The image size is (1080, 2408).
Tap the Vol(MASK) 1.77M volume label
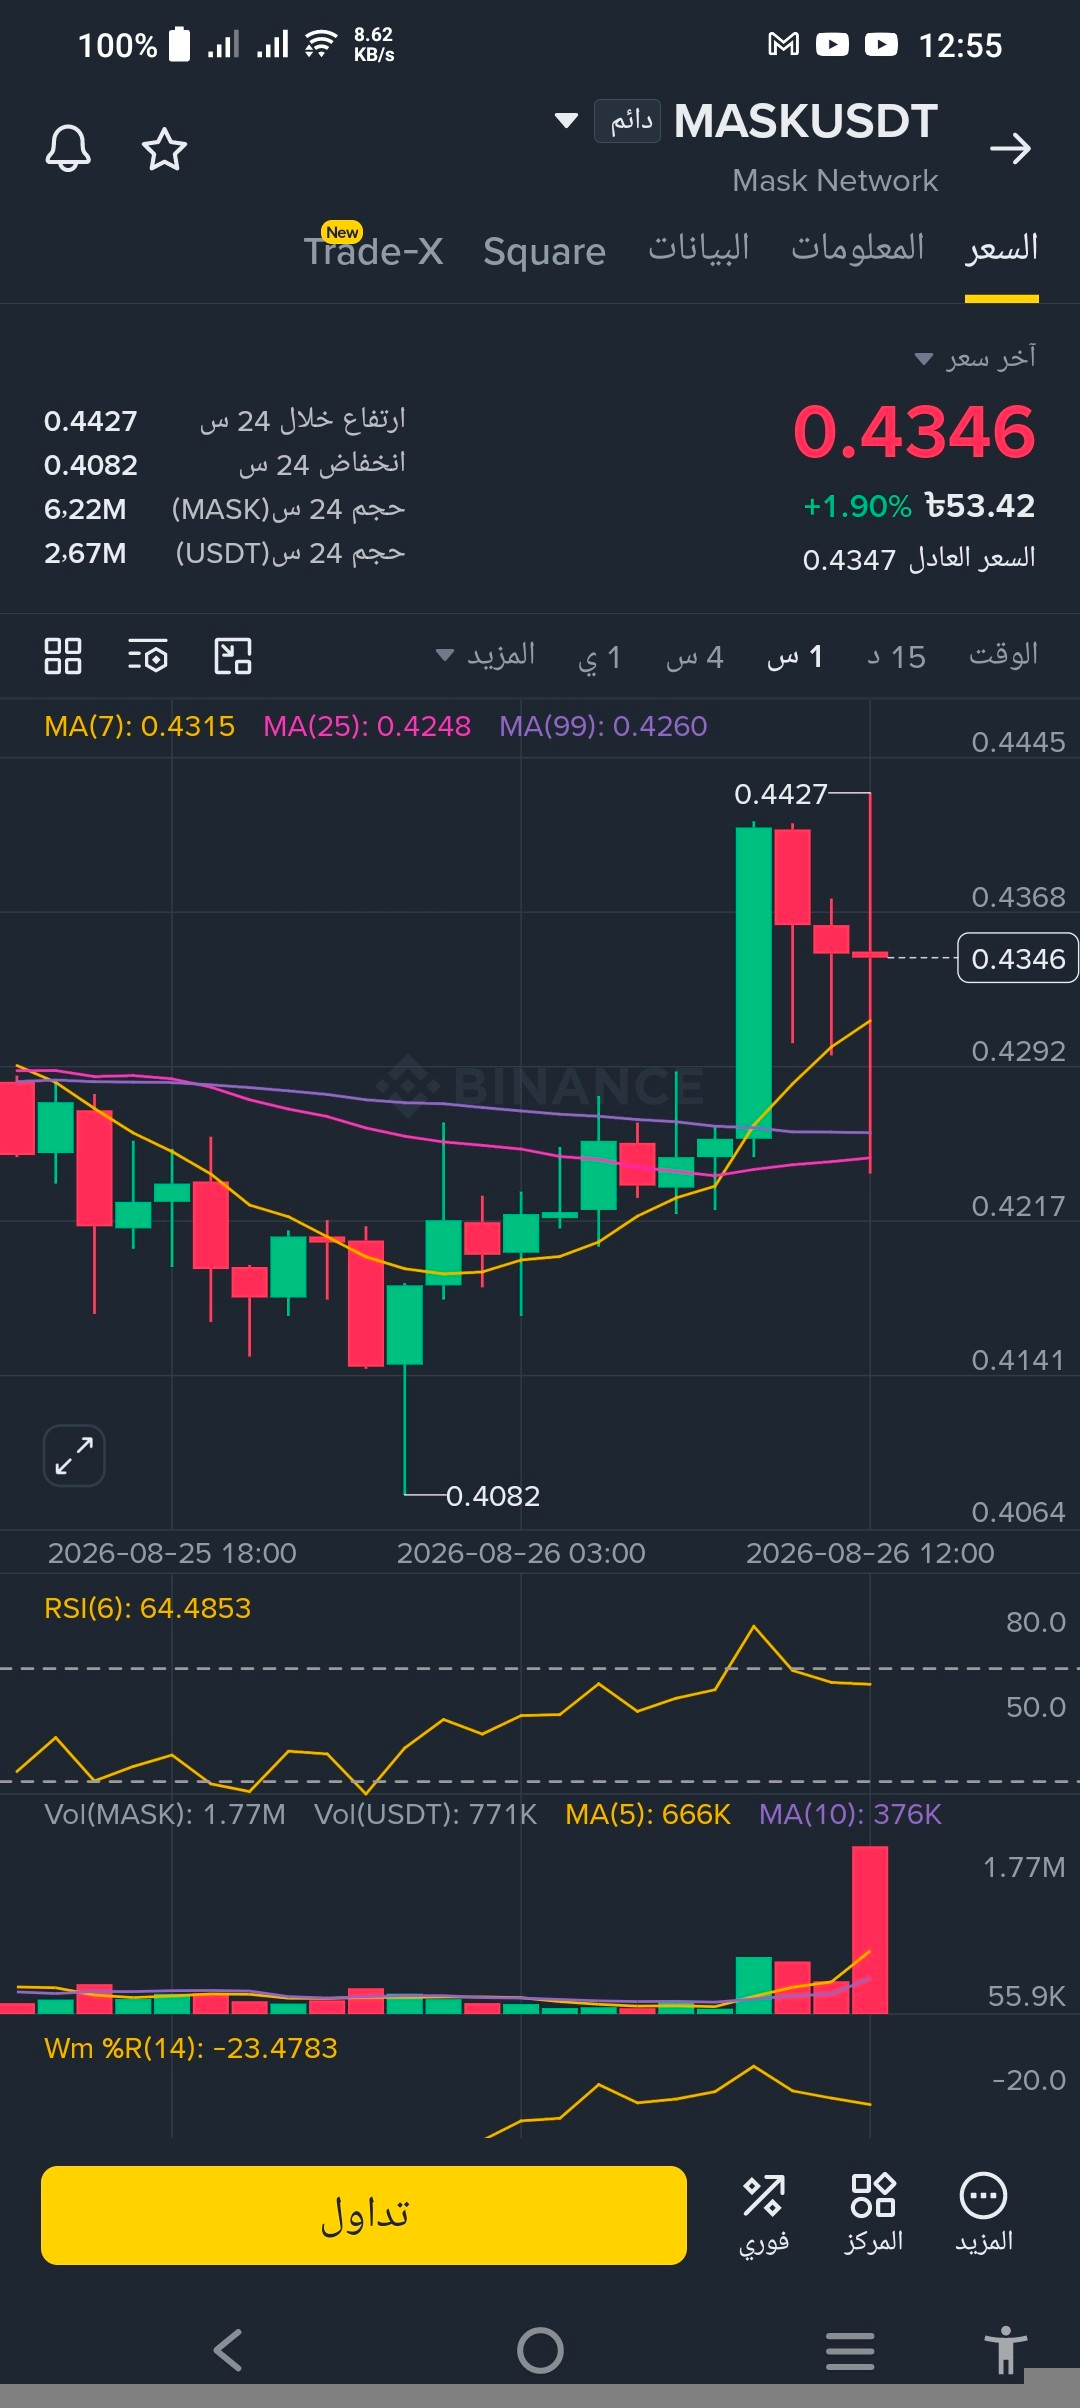click(165, 1814)
